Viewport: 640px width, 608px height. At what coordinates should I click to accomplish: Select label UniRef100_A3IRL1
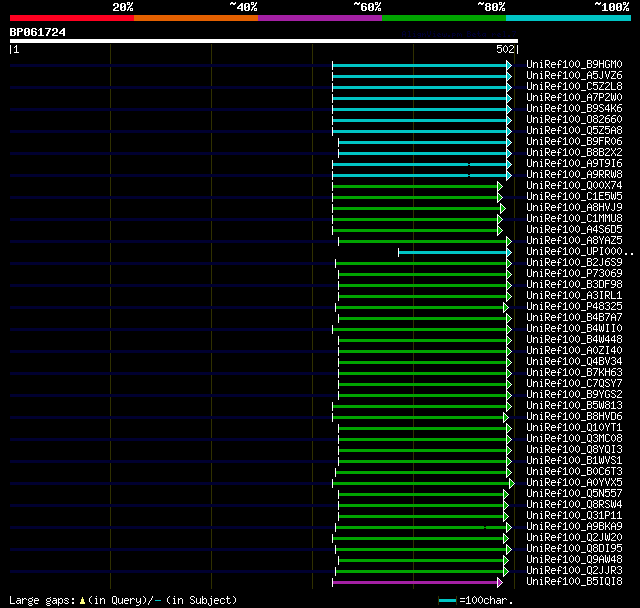coord(574,296)
